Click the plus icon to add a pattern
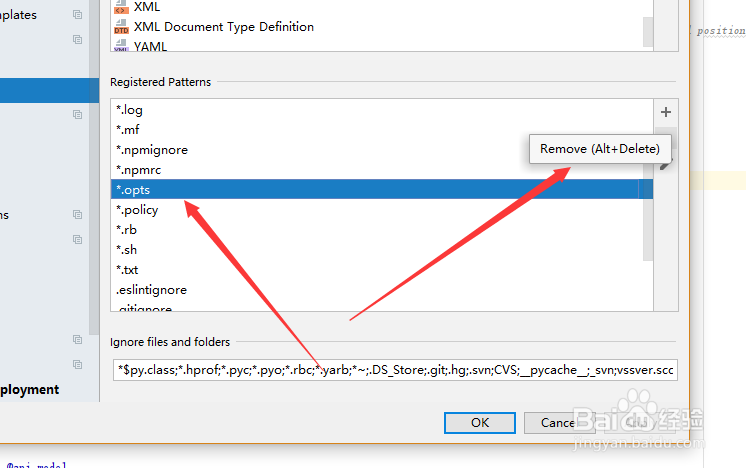The height and width of the screenshot is (468, 746). (x=665, y=111)
